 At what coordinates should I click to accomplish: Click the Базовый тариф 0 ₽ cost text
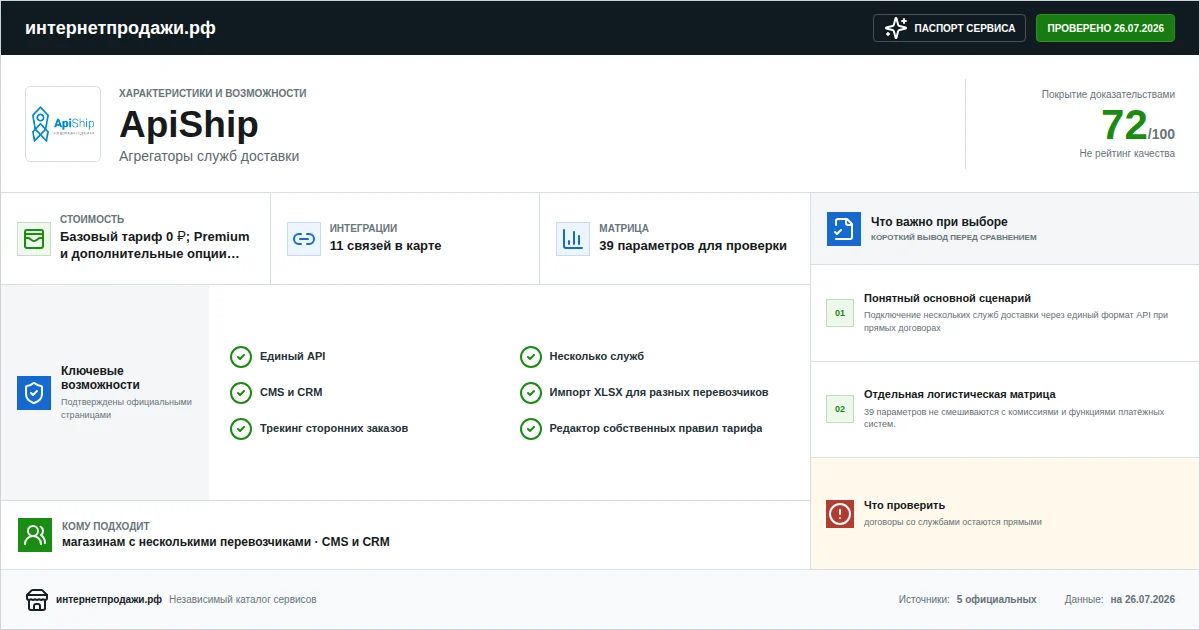coord(155,245)
